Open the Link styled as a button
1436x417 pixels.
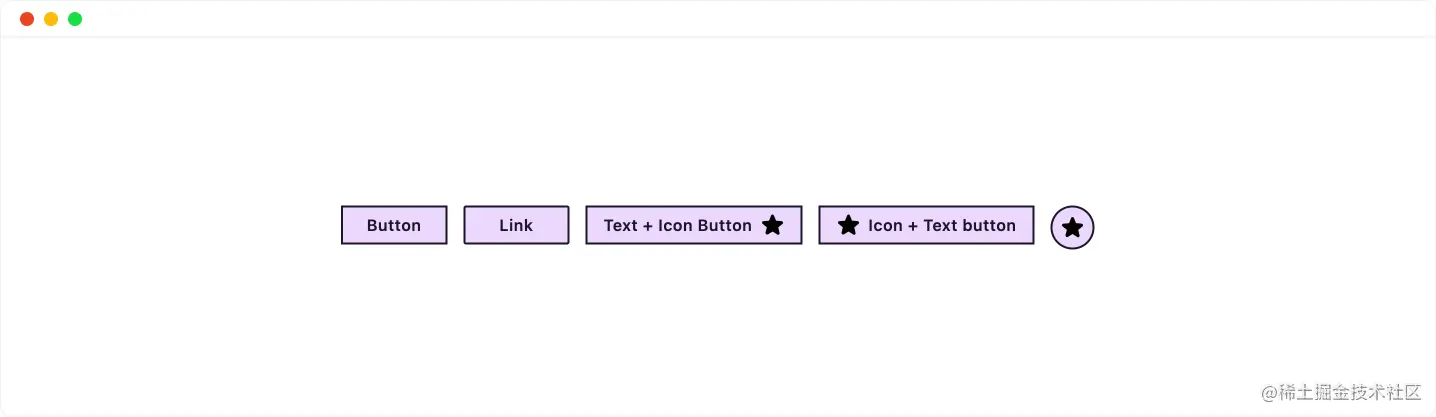[x=516, y=225]
